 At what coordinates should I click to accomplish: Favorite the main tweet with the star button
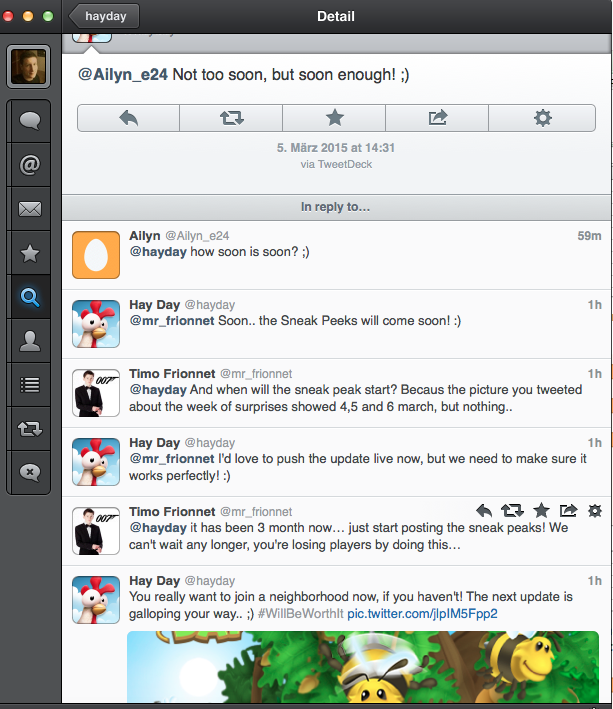[335, 118]
